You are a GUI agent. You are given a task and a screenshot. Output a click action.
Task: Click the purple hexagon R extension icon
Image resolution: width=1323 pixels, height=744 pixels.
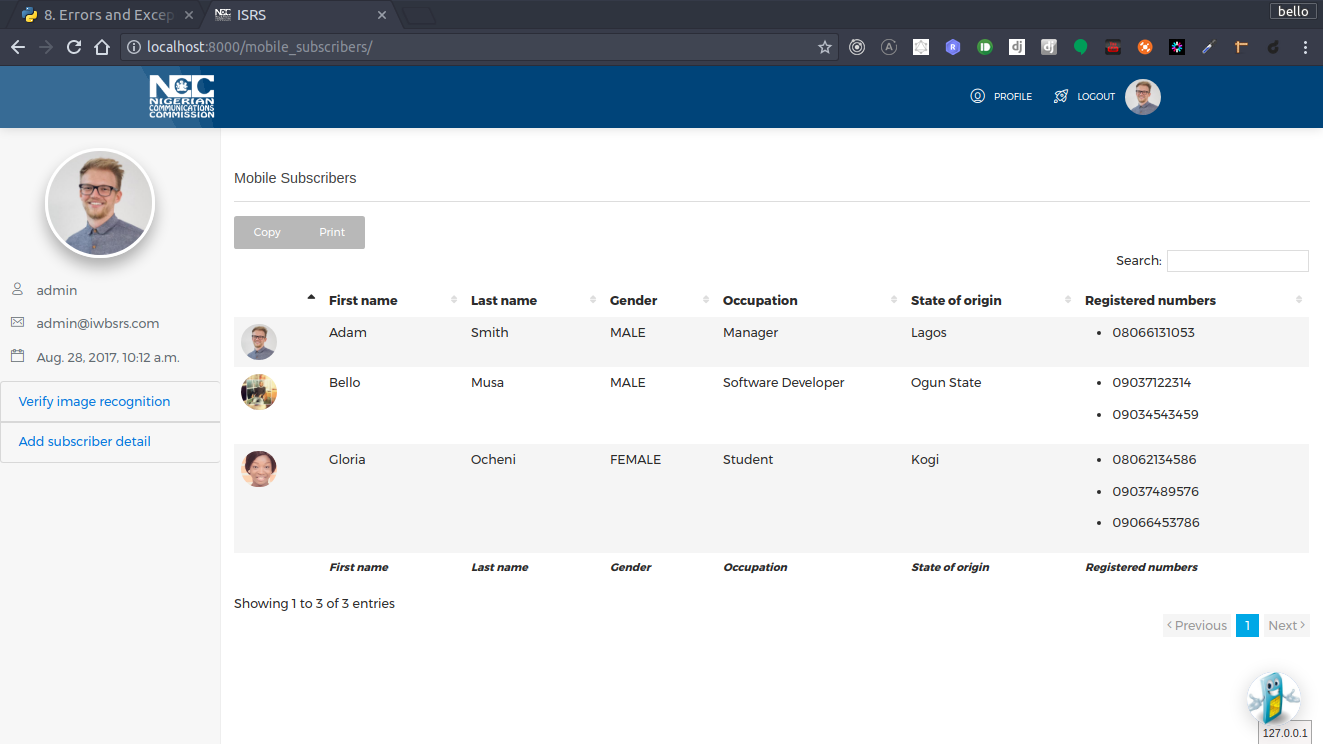click(953, 47)
